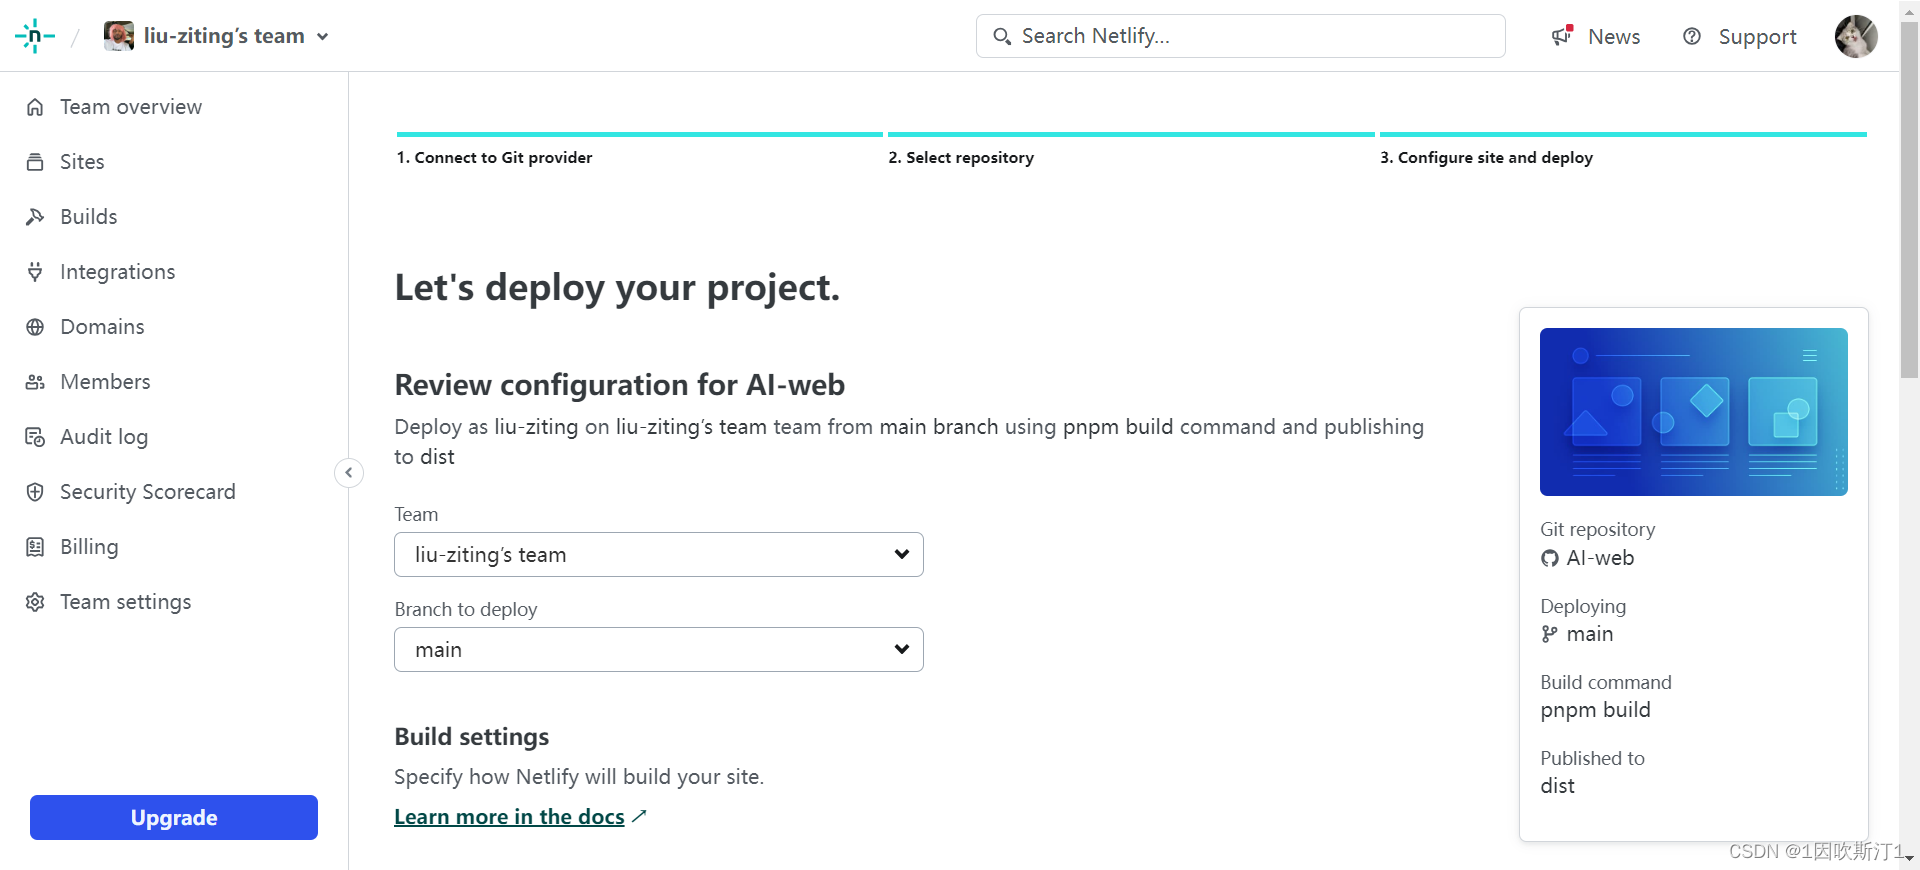Open the Members page
Screen dimensions: 1920x870
105,382
